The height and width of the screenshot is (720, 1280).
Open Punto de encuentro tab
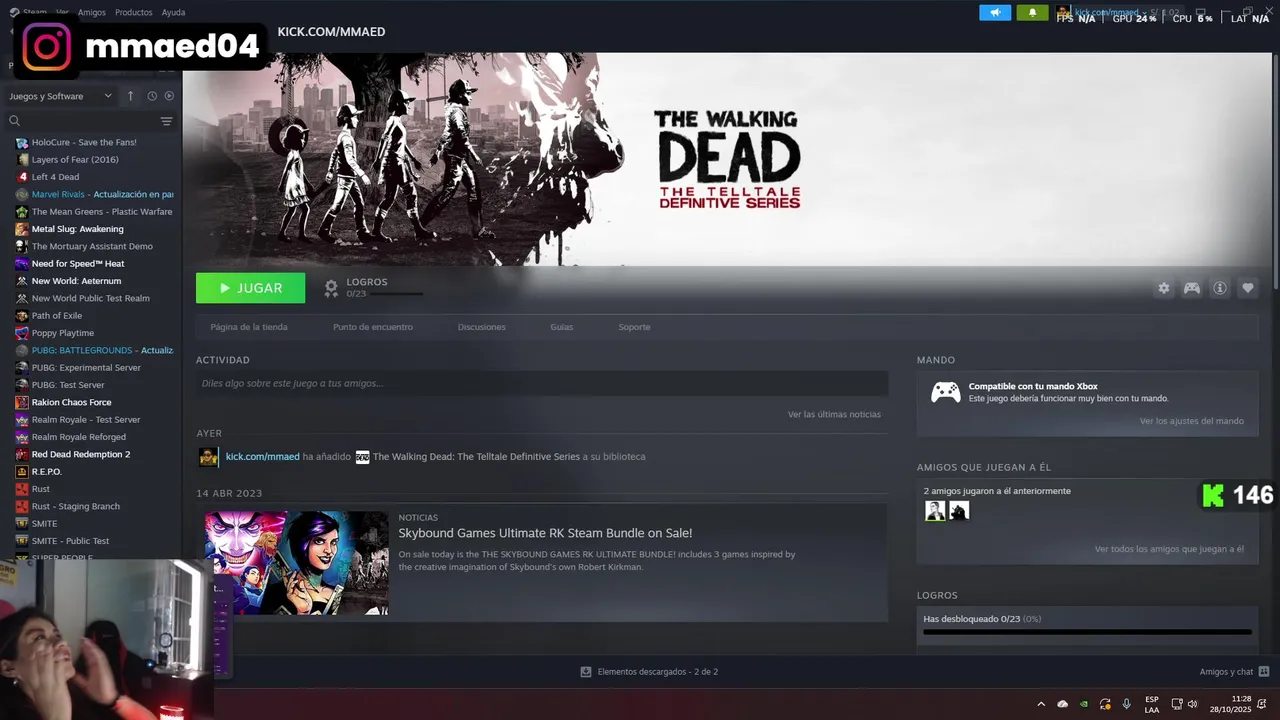click(x=373, y=327)
